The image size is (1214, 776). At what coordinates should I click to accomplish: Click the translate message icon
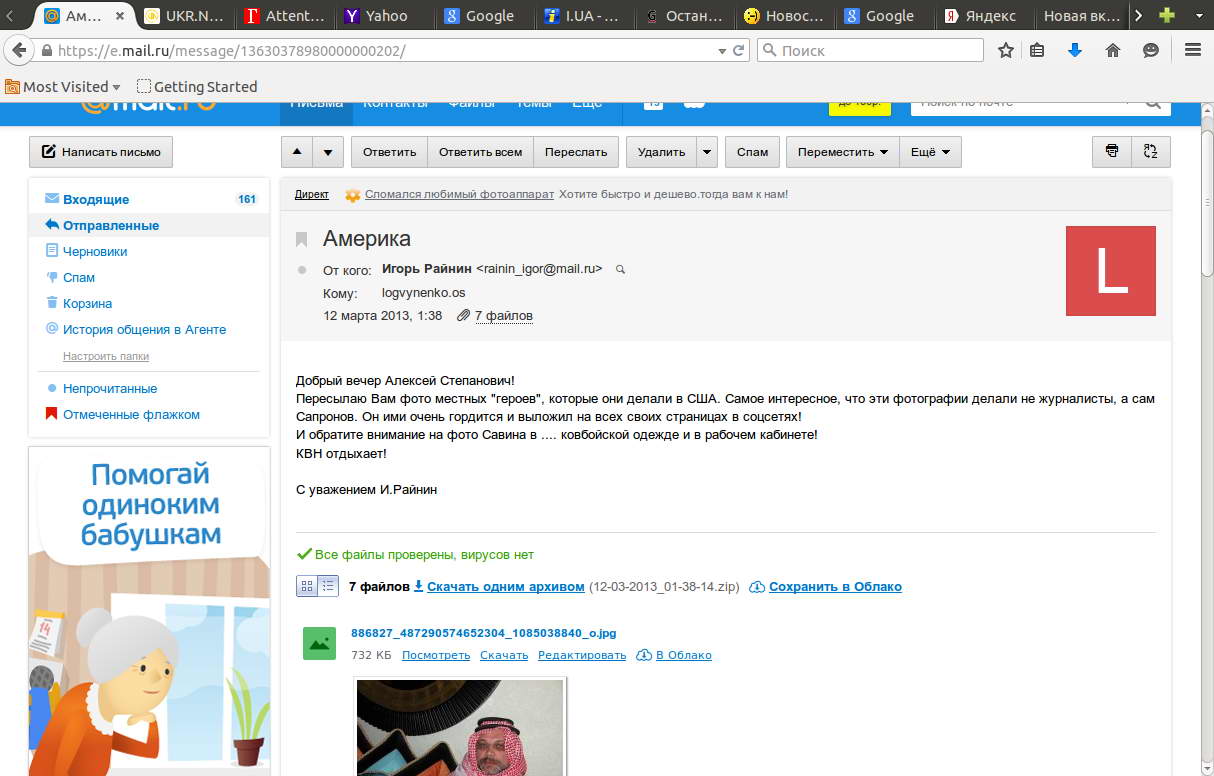coord(1150,152)
